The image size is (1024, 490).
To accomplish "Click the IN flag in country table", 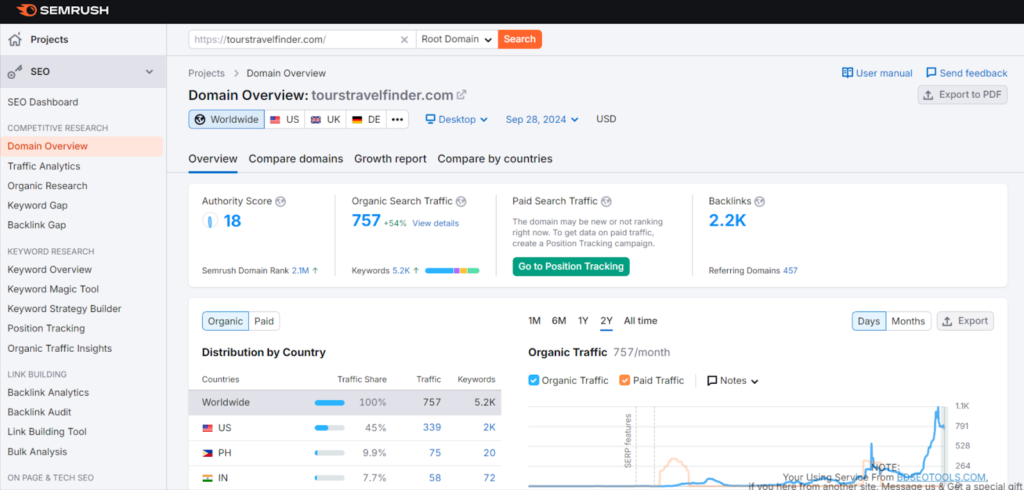I will click(x=208, y=478).
